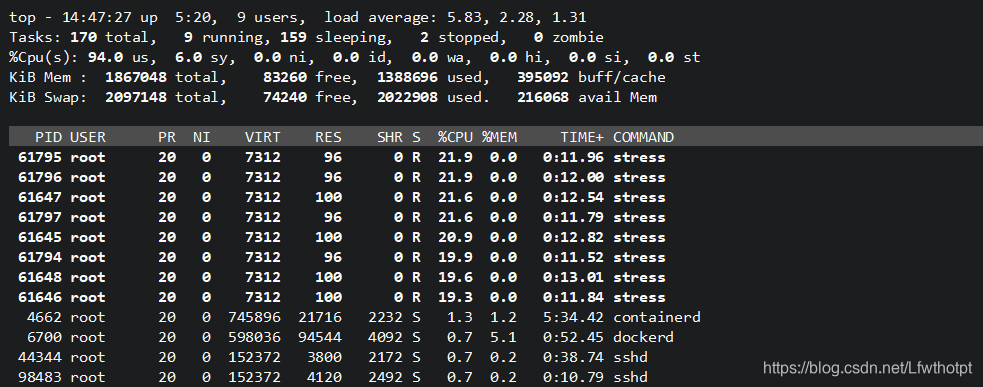Click PID 61645 in process list
The width and height of the screenshot is (983, 387).
40,237
